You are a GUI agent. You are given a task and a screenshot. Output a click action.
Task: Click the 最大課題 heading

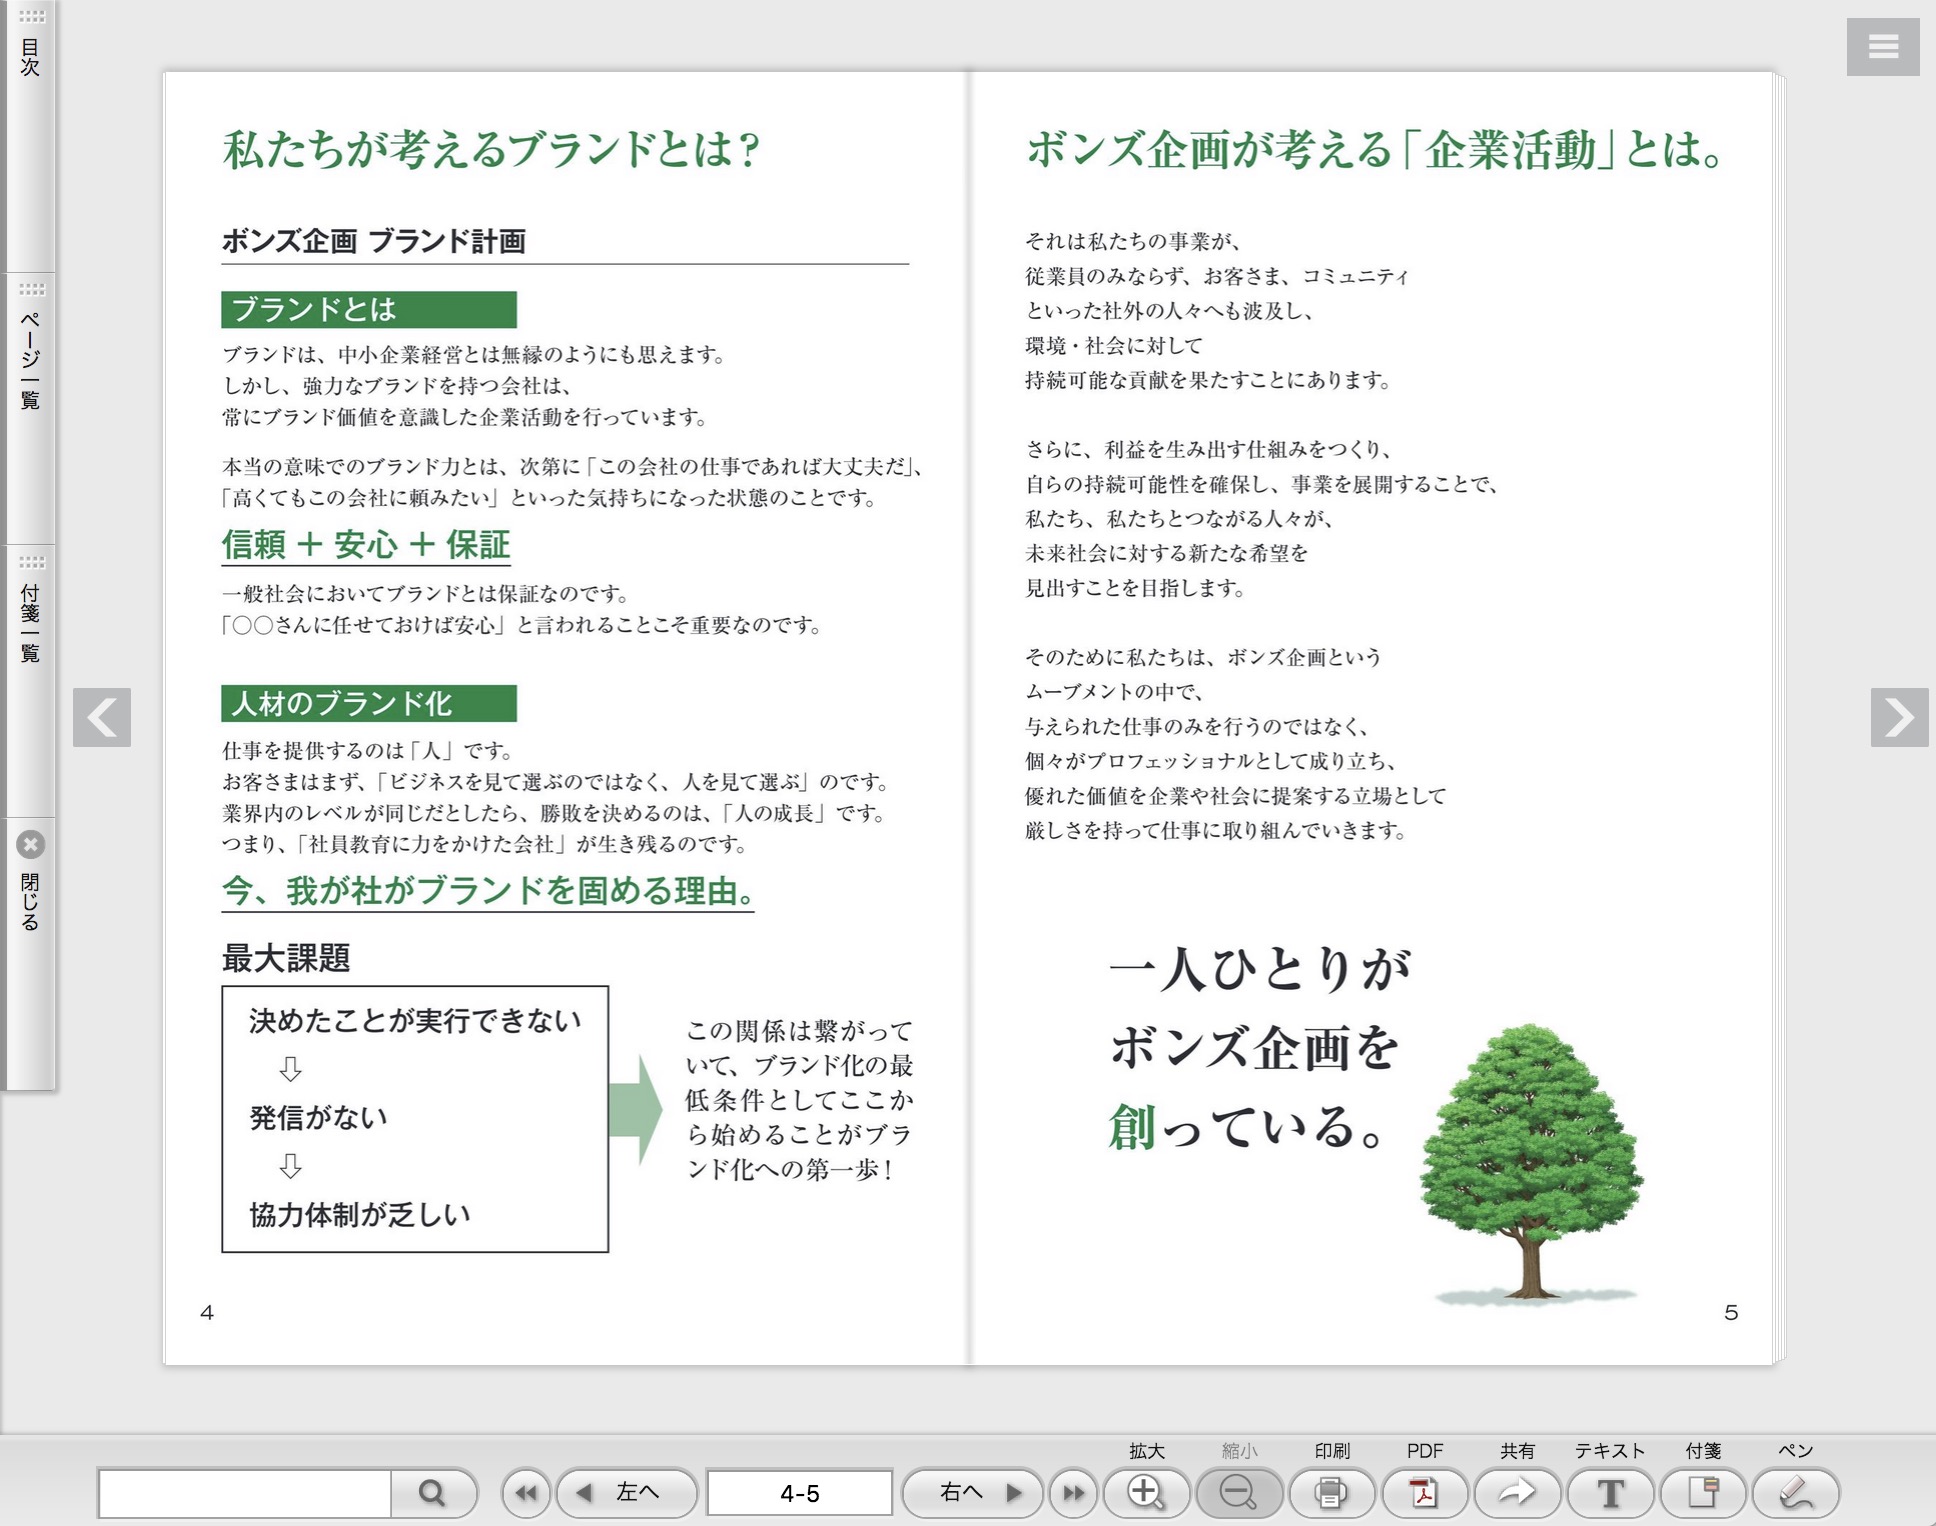click(x=286, y=958)
